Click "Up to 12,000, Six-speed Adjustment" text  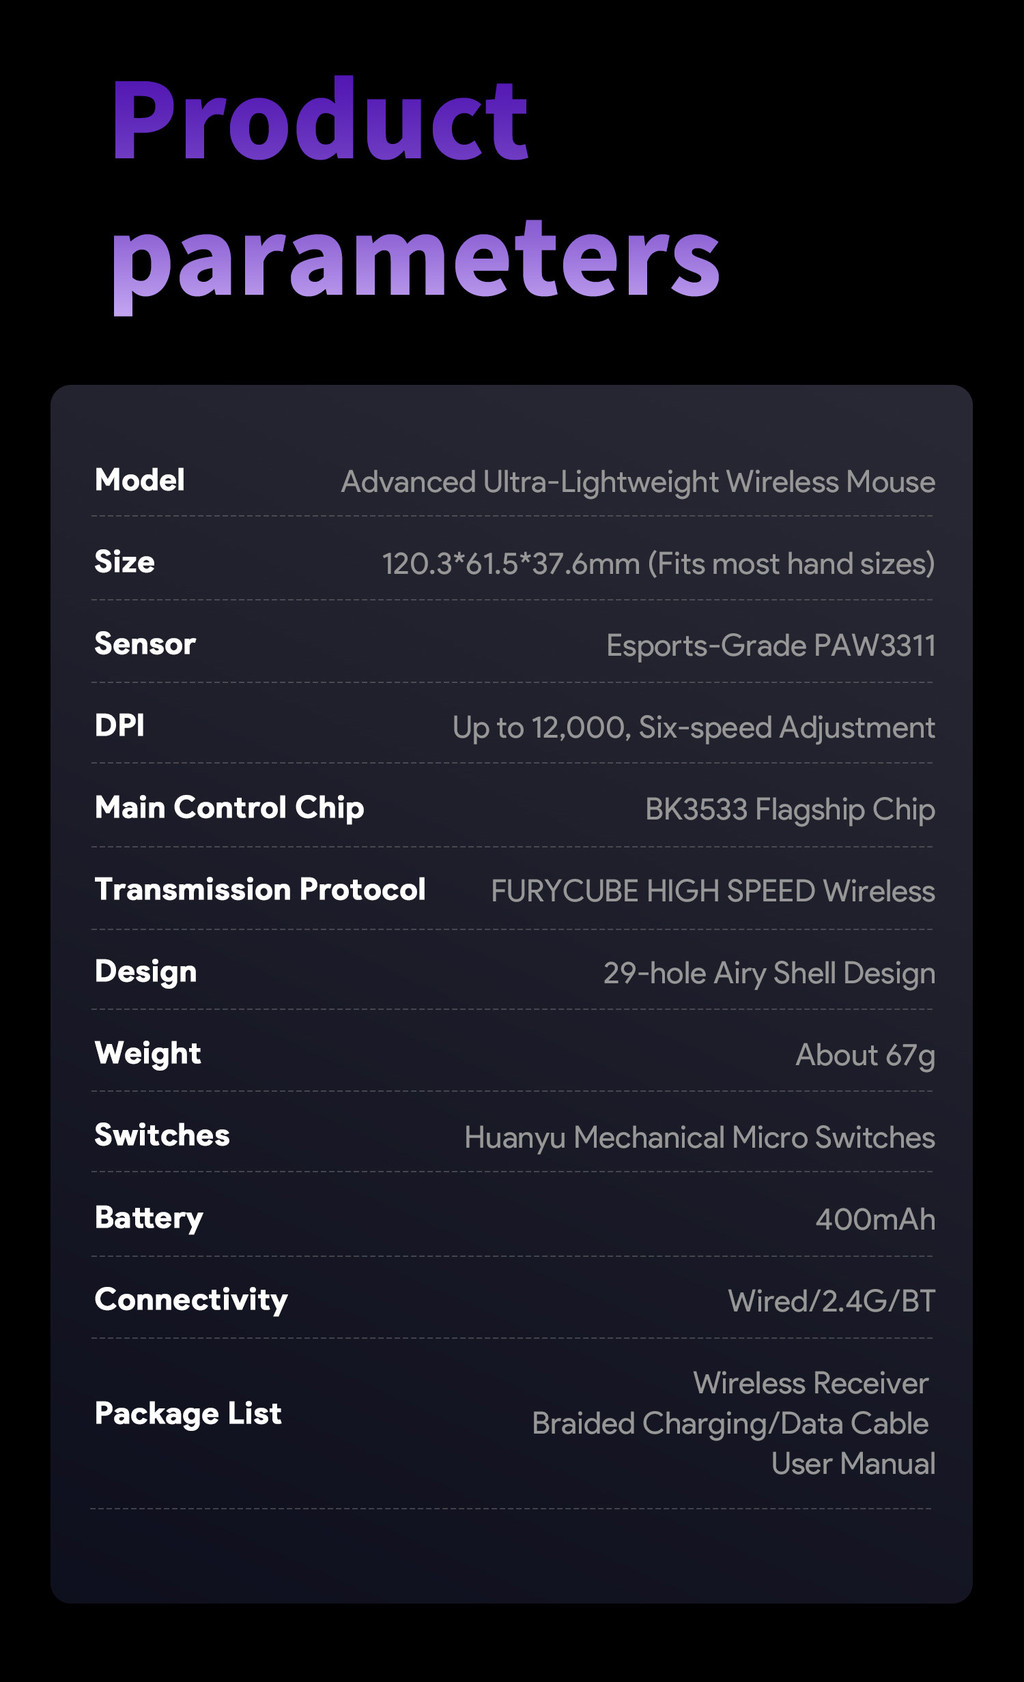click(693, 728)
